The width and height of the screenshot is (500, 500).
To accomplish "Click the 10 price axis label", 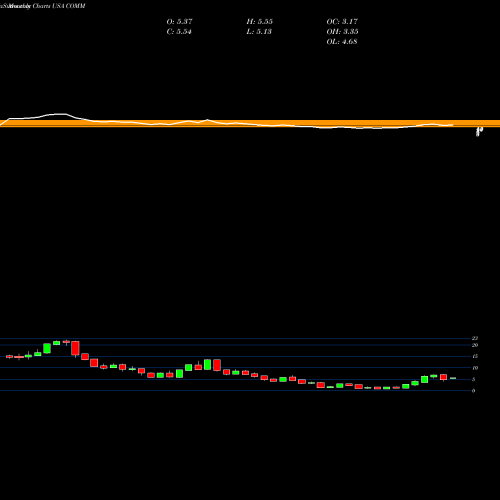I will (475, 368).
